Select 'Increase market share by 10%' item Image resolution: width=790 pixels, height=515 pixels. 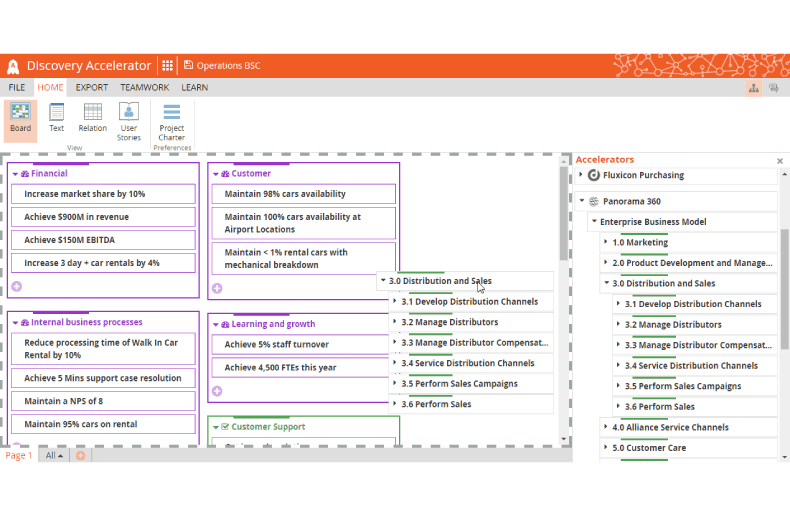point(103,194)
